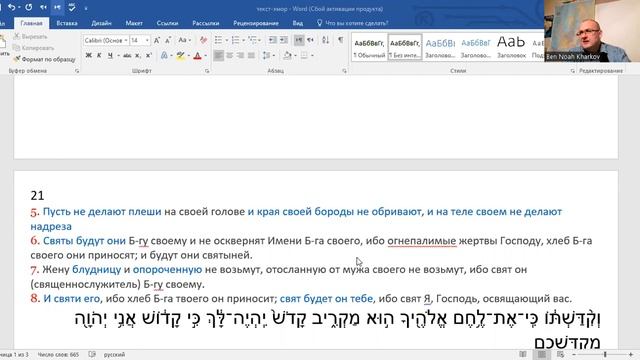640x360 pixels.
Task: Click the Вырезать (Cut) button
Action: (x=31, y=36)
